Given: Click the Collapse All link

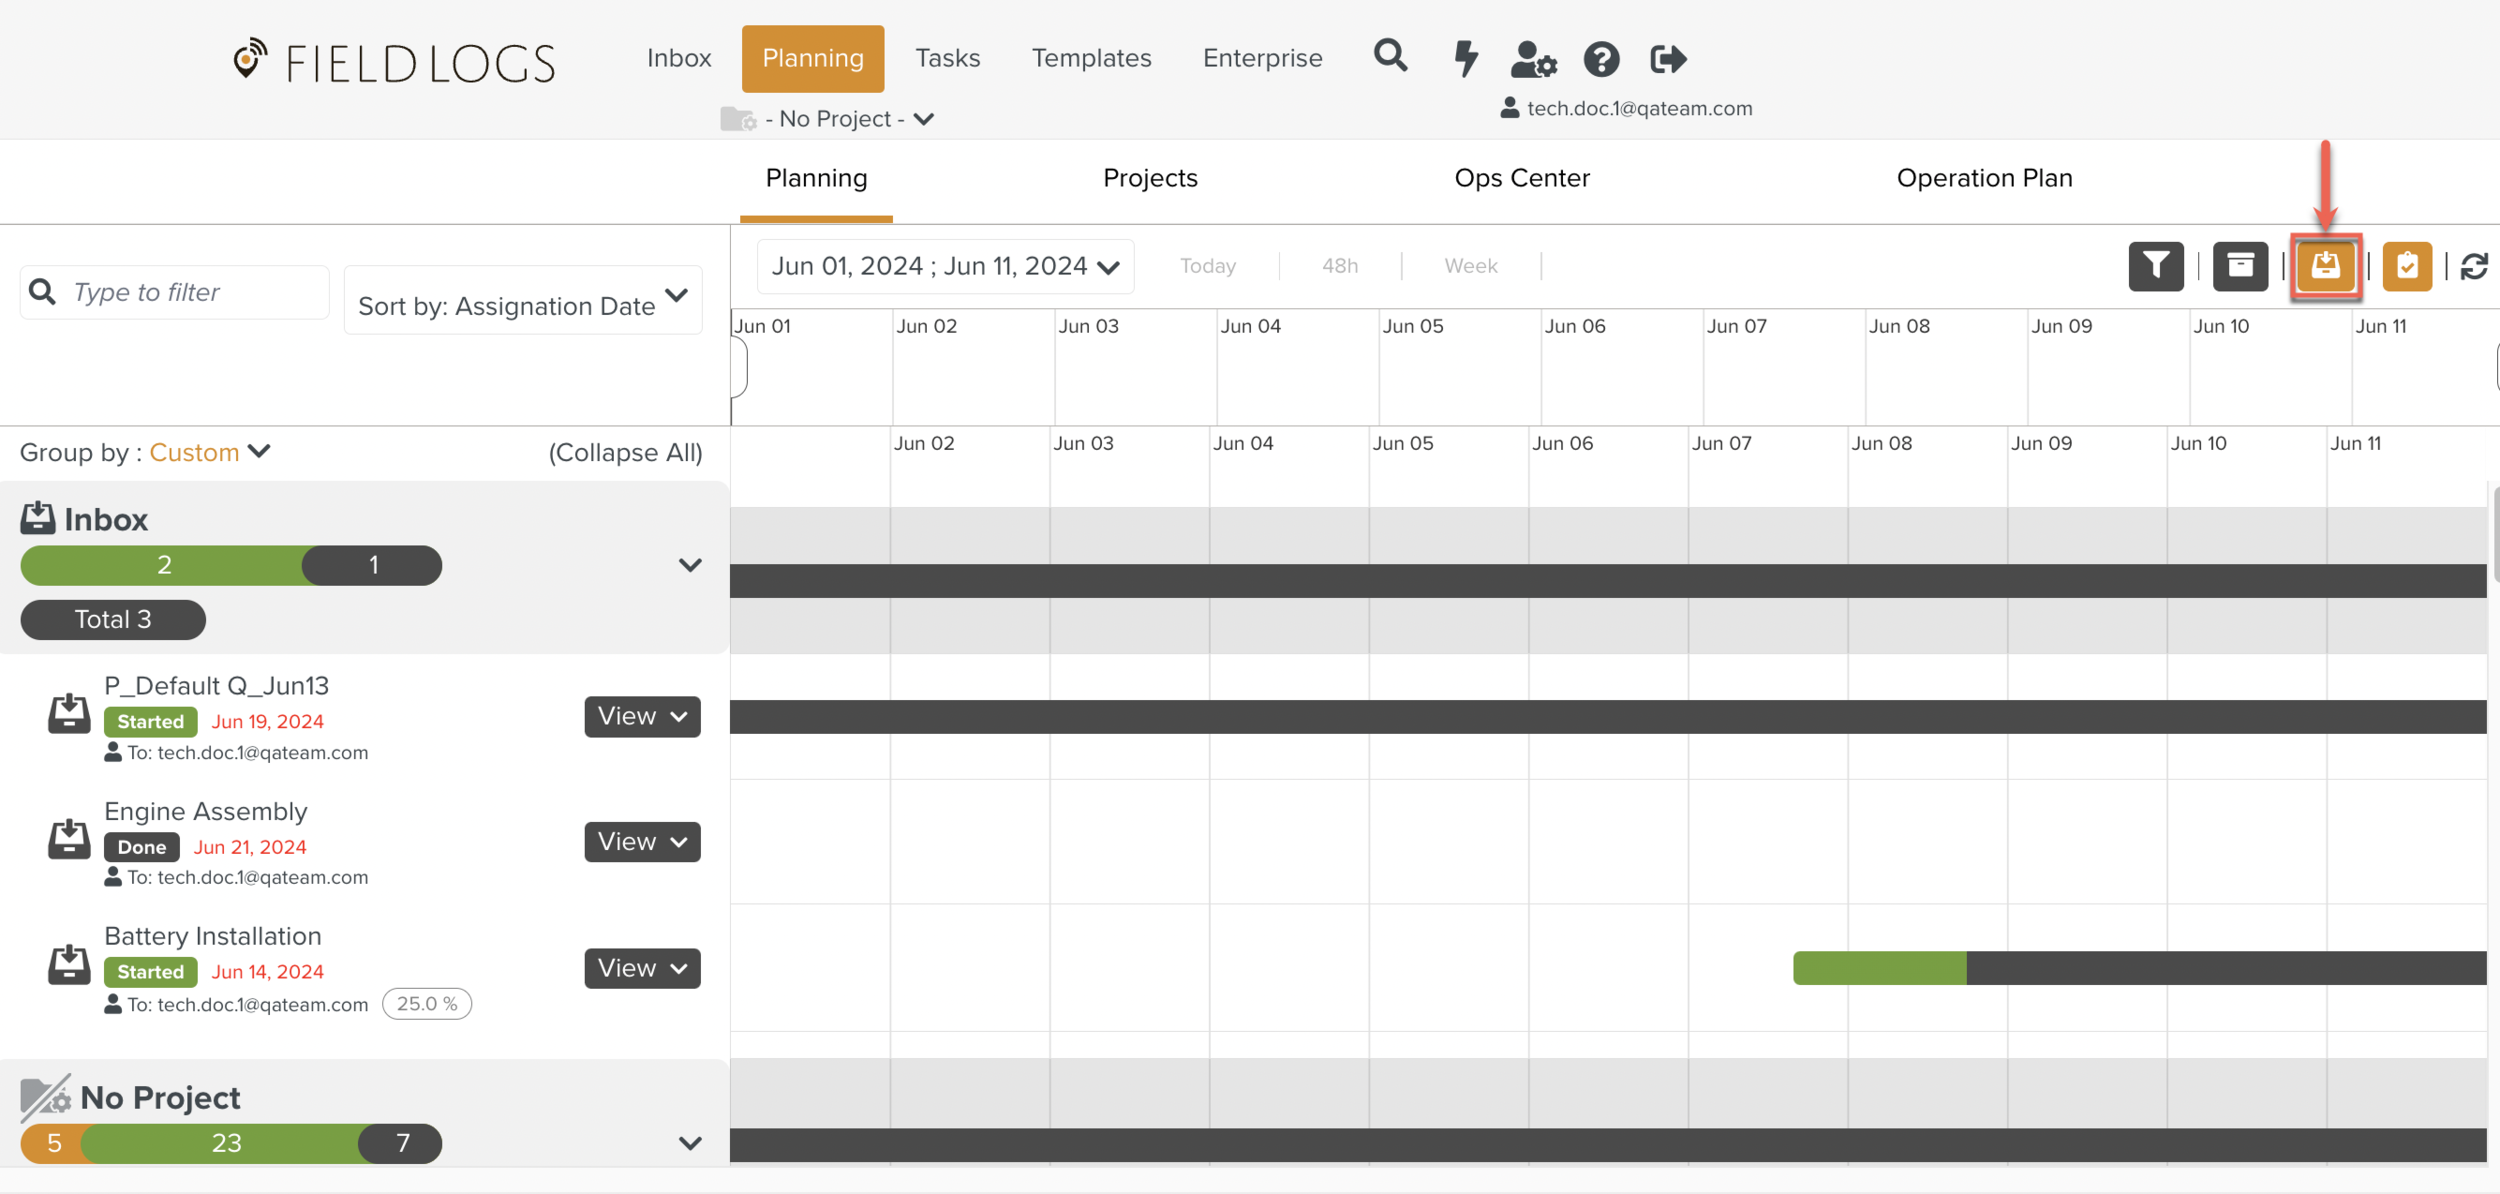Looking at the screenshot, I should [x=625, y=453].
